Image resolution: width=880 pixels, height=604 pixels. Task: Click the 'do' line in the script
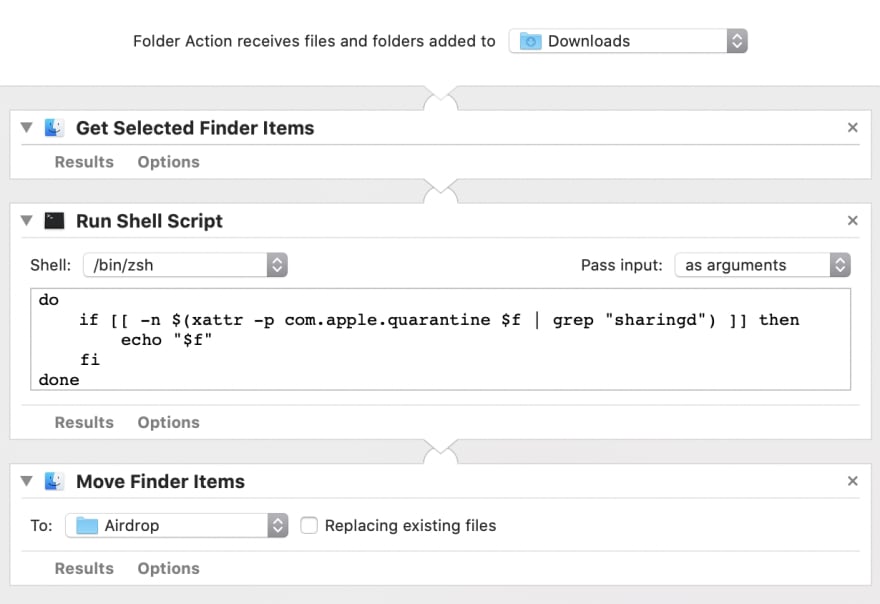[x=49, y=300]
